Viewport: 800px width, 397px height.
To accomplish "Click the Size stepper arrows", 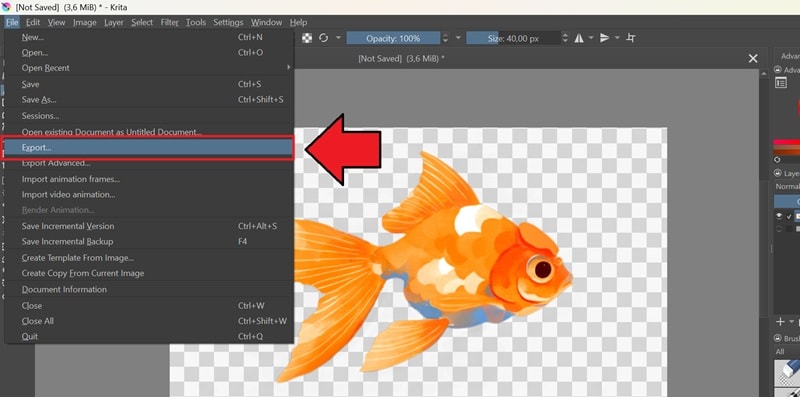I will pyautogui.click(x=565, y=38).
